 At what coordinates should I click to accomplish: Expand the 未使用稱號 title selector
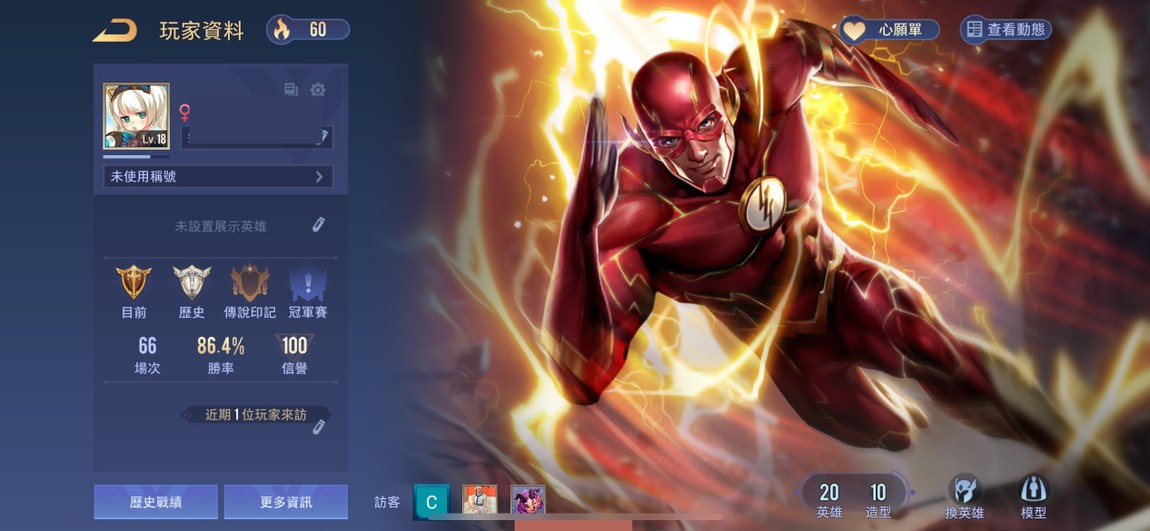click(218, 176)
